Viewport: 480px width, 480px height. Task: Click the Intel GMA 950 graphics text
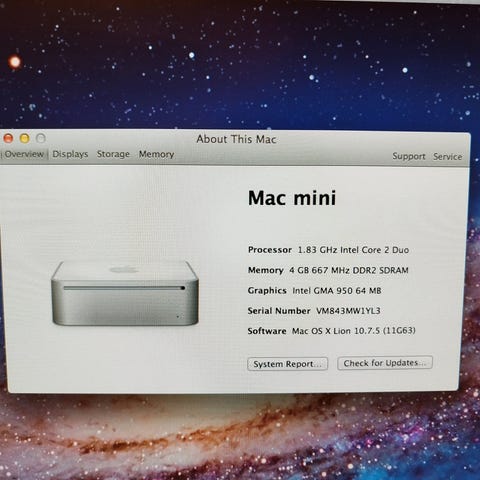(x=337, y=291)
